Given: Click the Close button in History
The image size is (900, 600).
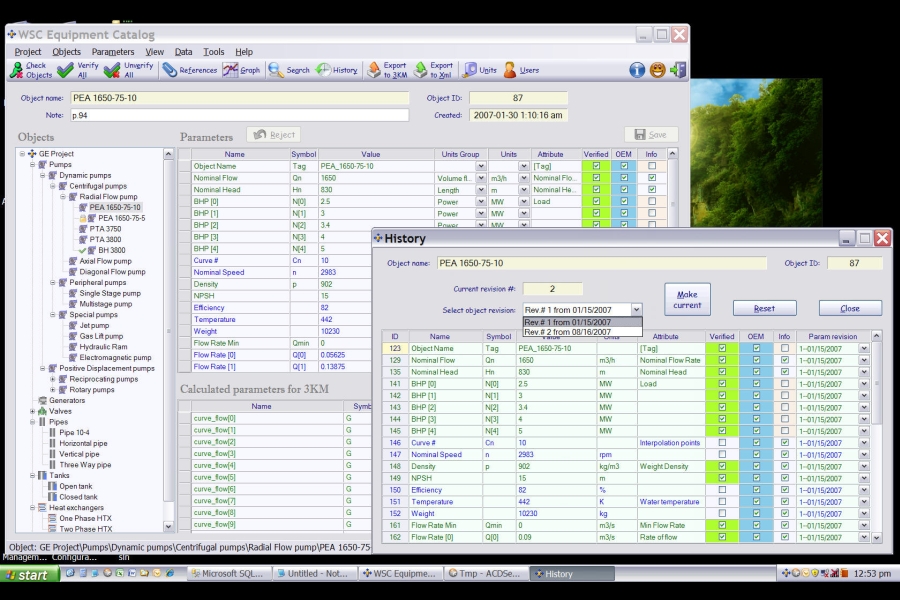Looking at the screenshot, I should pos(850,308).
